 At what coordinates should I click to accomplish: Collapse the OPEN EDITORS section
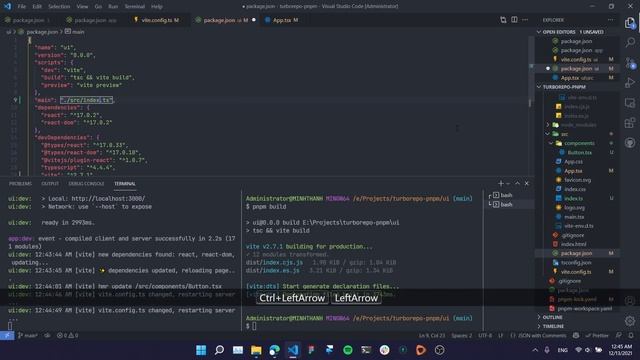click(x=539, y=32)
